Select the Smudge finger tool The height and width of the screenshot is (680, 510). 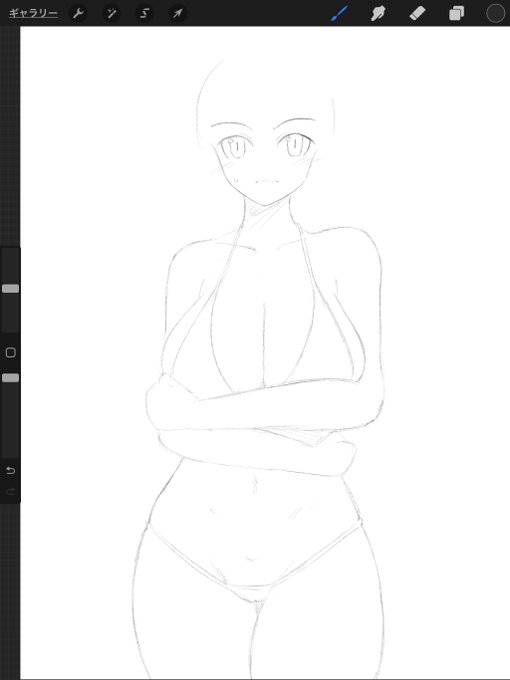(x=378, y=13)
